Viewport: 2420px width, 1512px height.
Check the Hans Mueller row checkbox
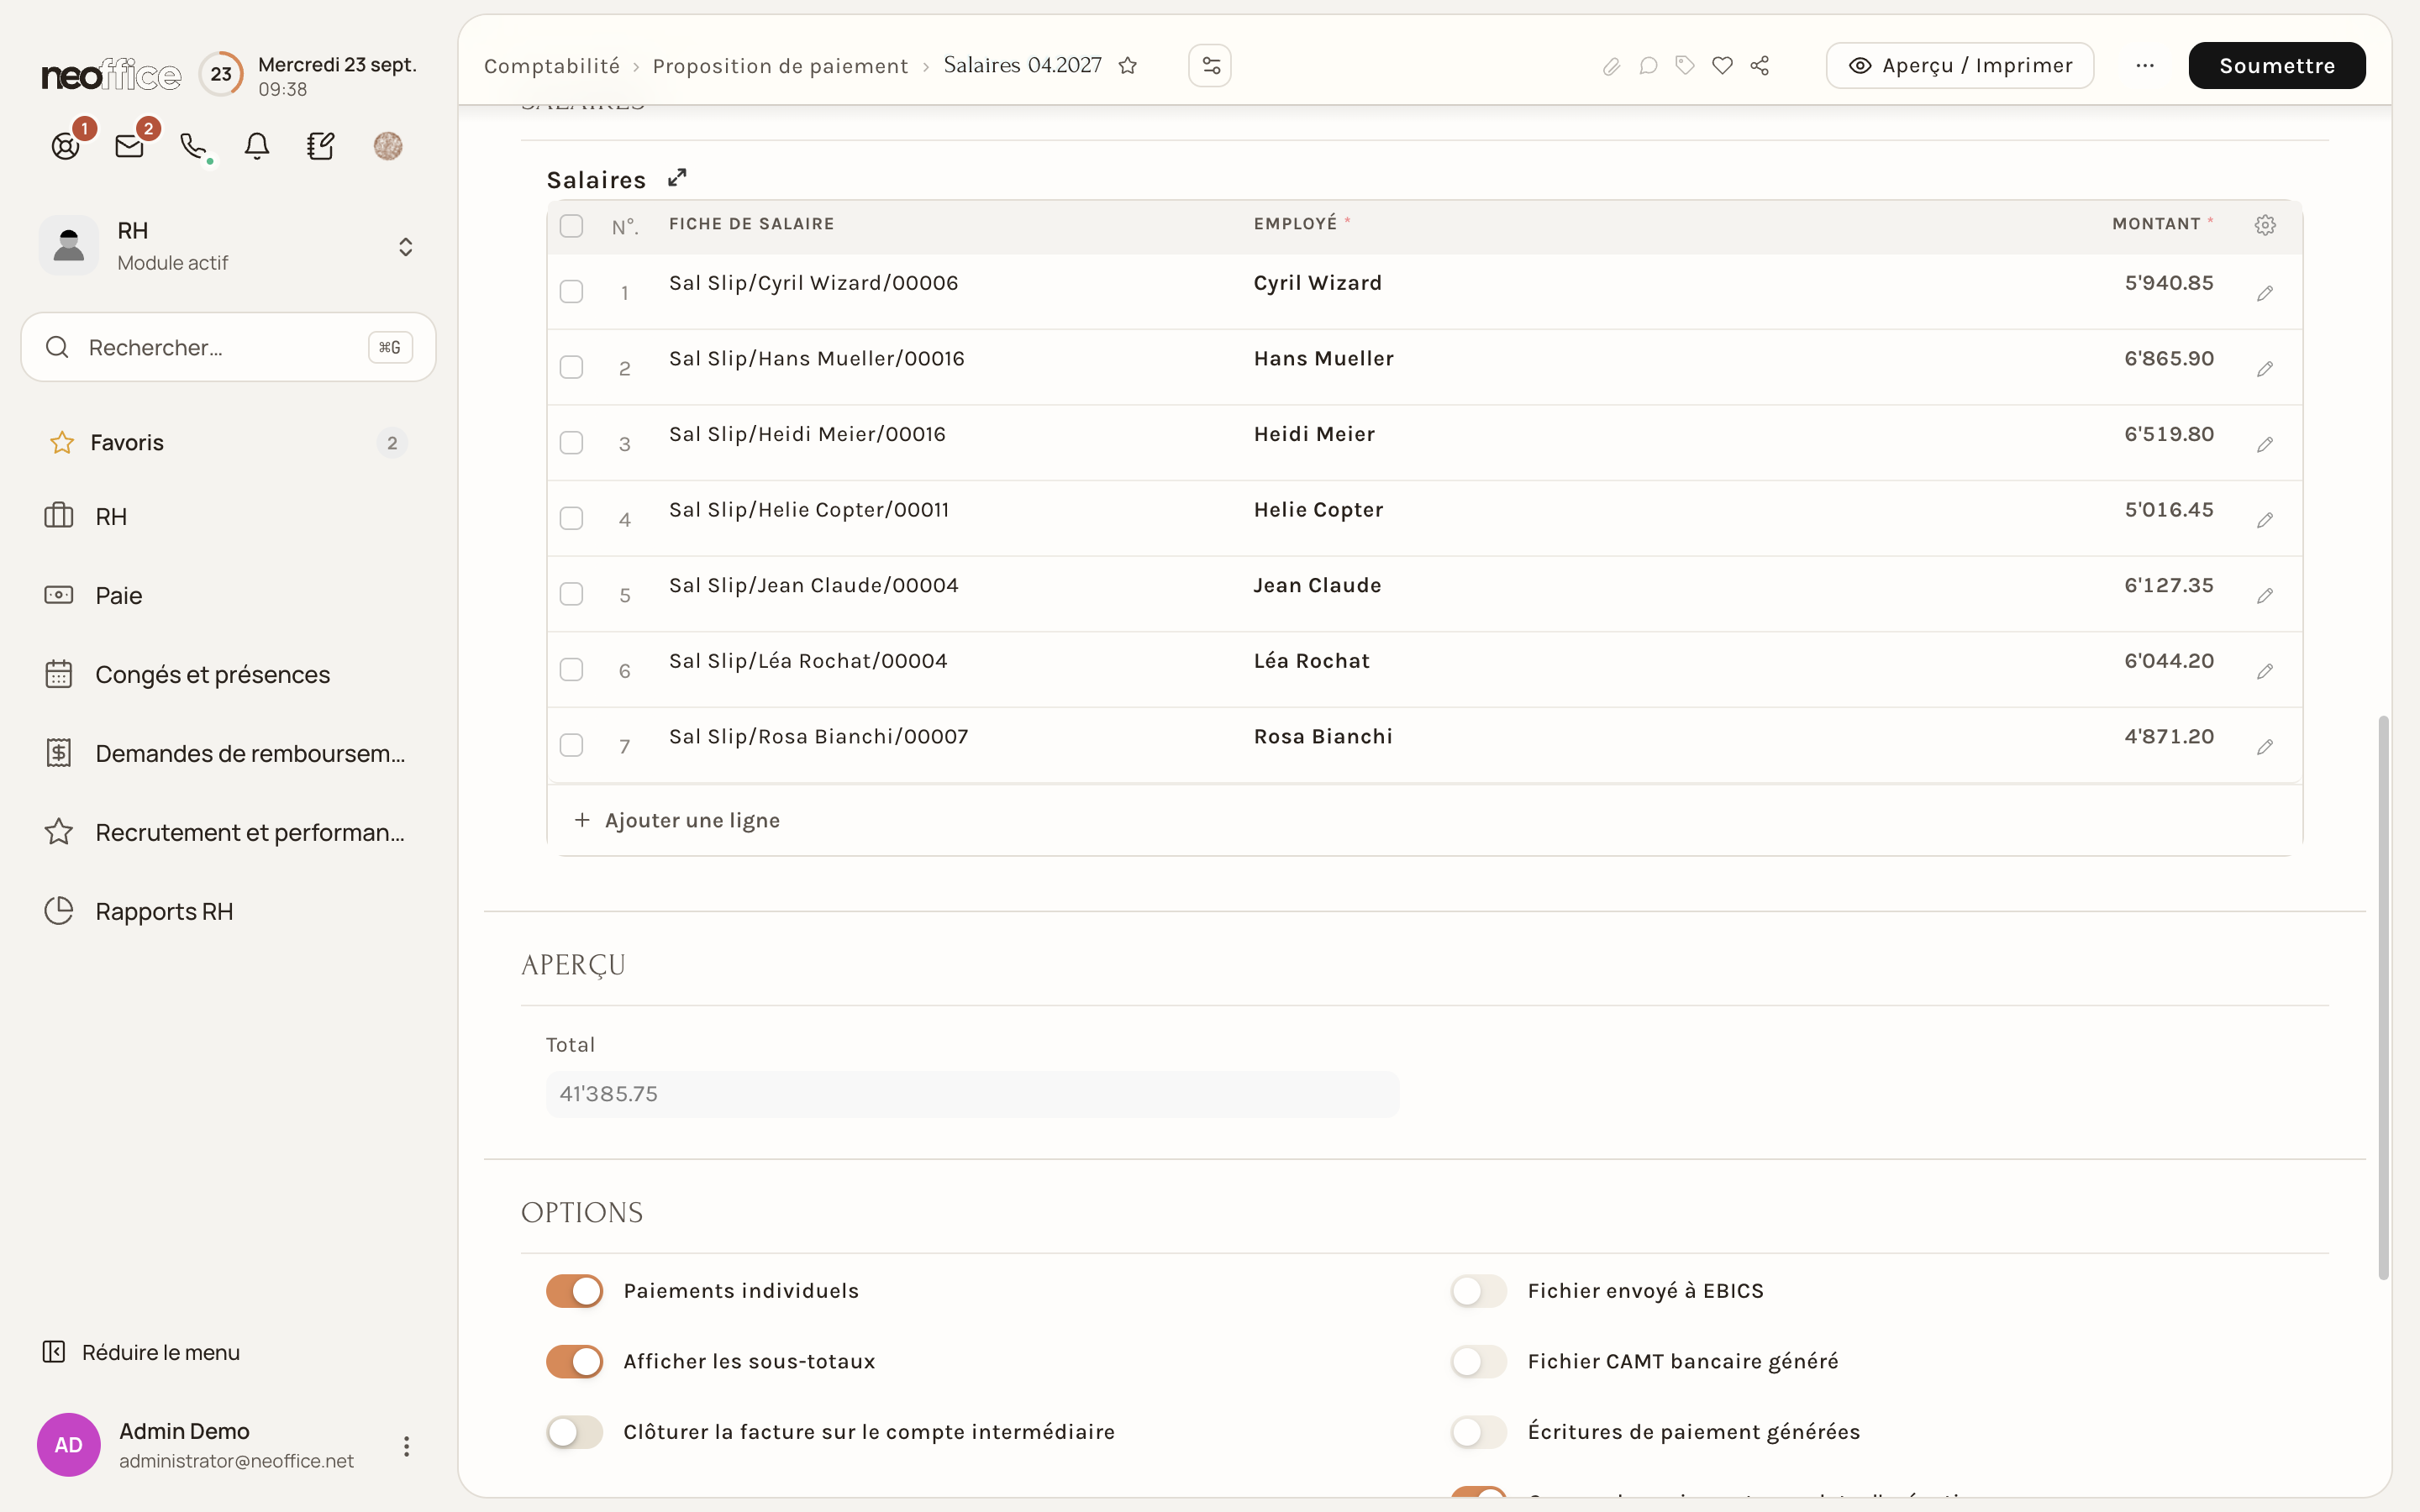[x=571, y=367]
